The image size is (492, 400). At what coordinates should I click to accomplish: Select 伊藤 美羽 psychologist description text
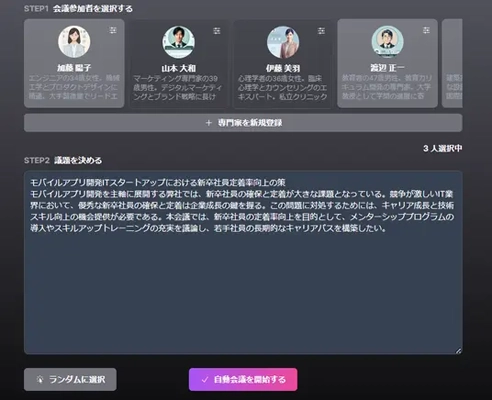click(283, 88)
